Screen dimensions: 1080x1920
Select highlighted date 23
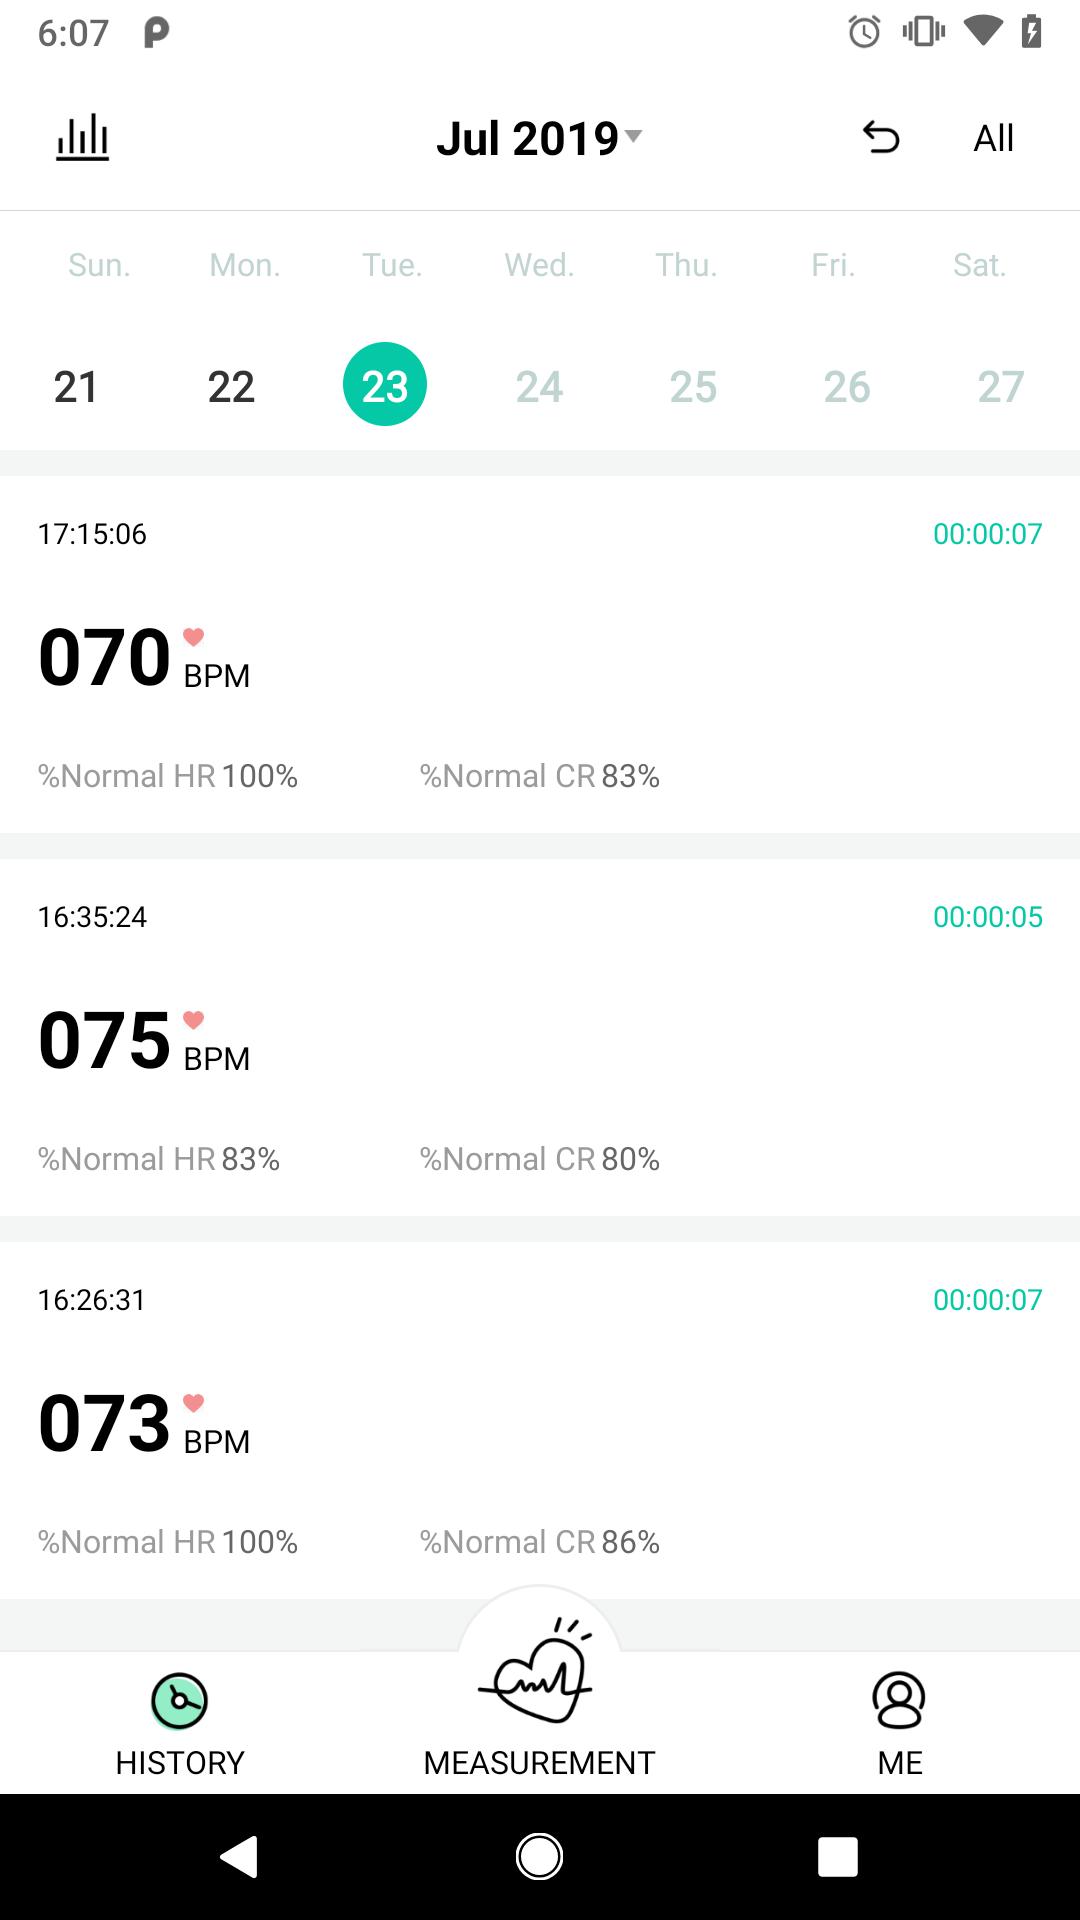click(x=385, y=384)
